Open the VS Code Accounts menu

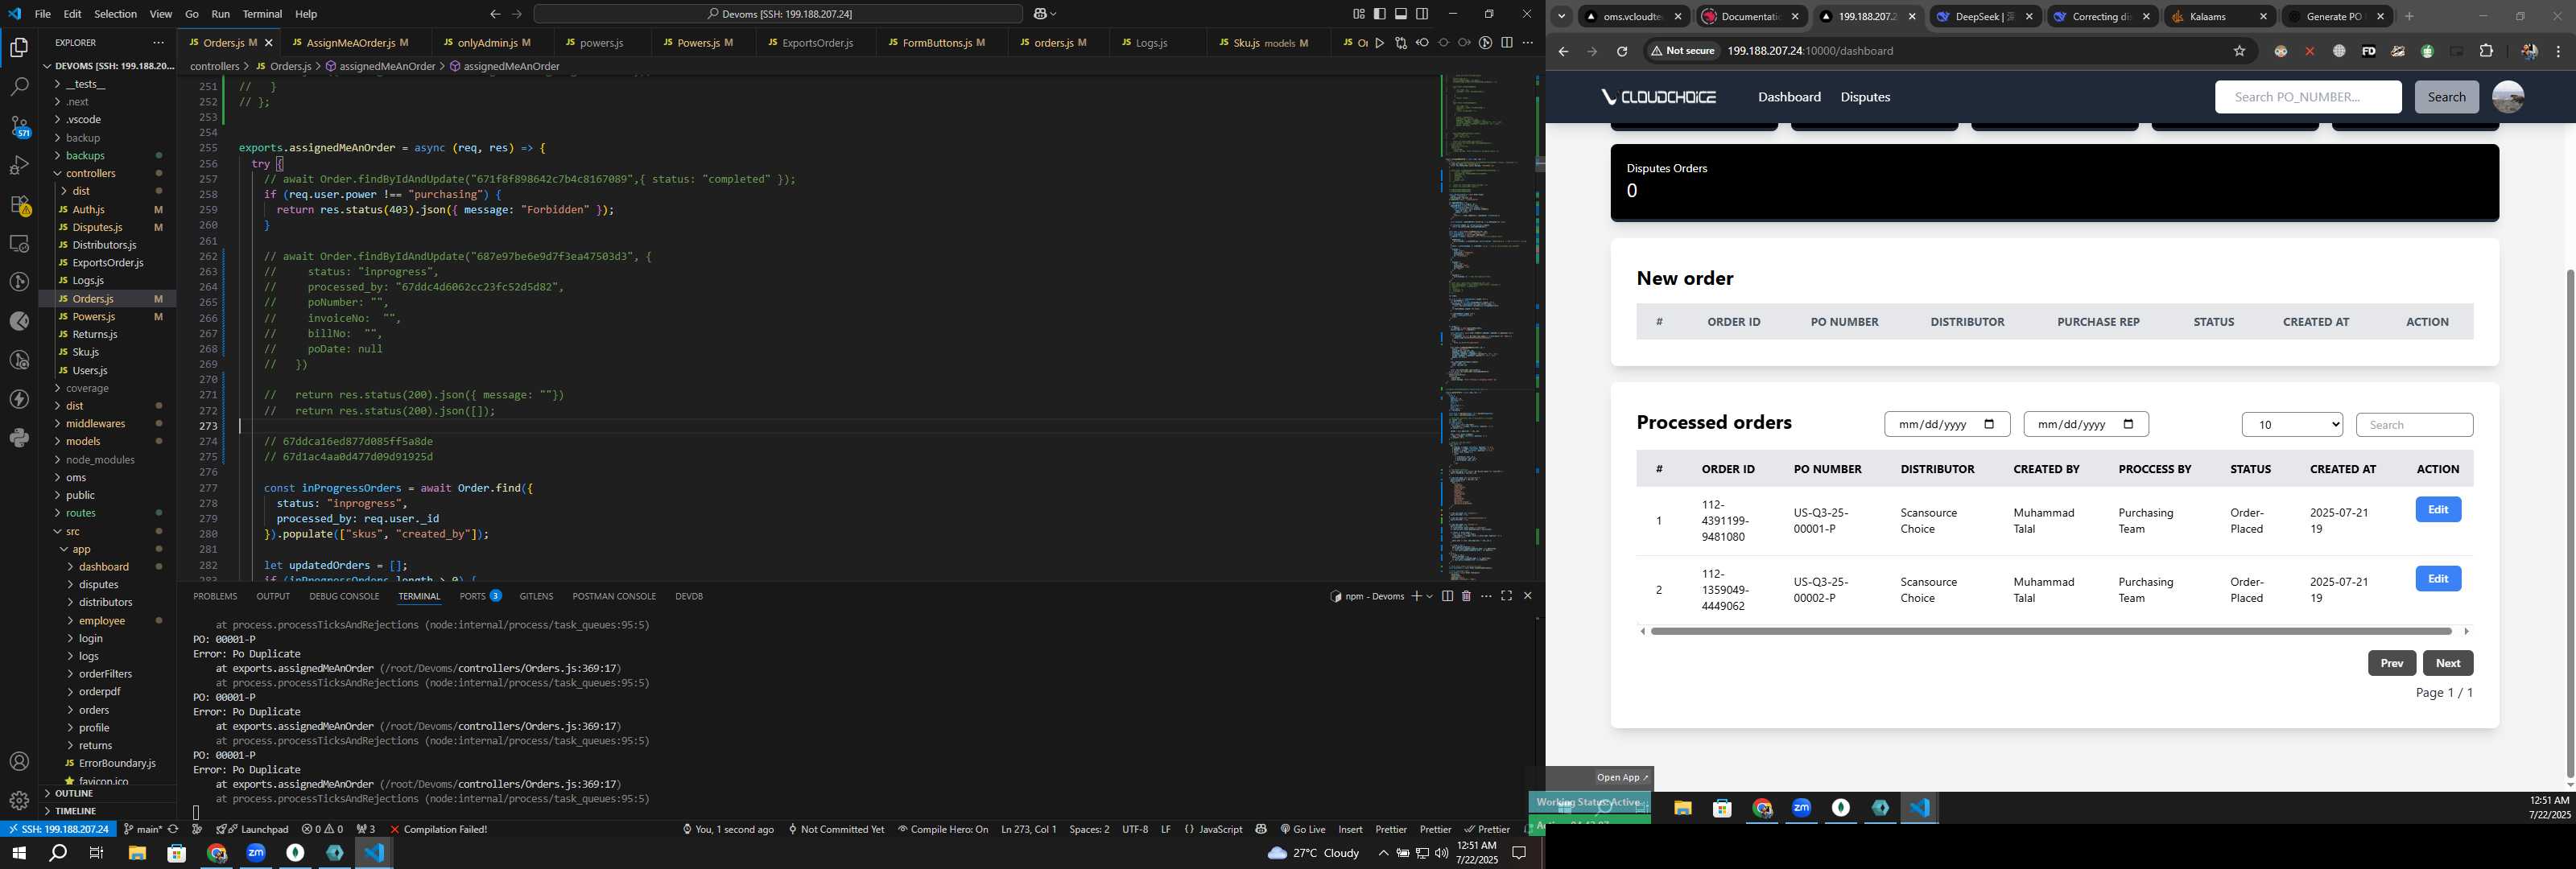(19, 762)
